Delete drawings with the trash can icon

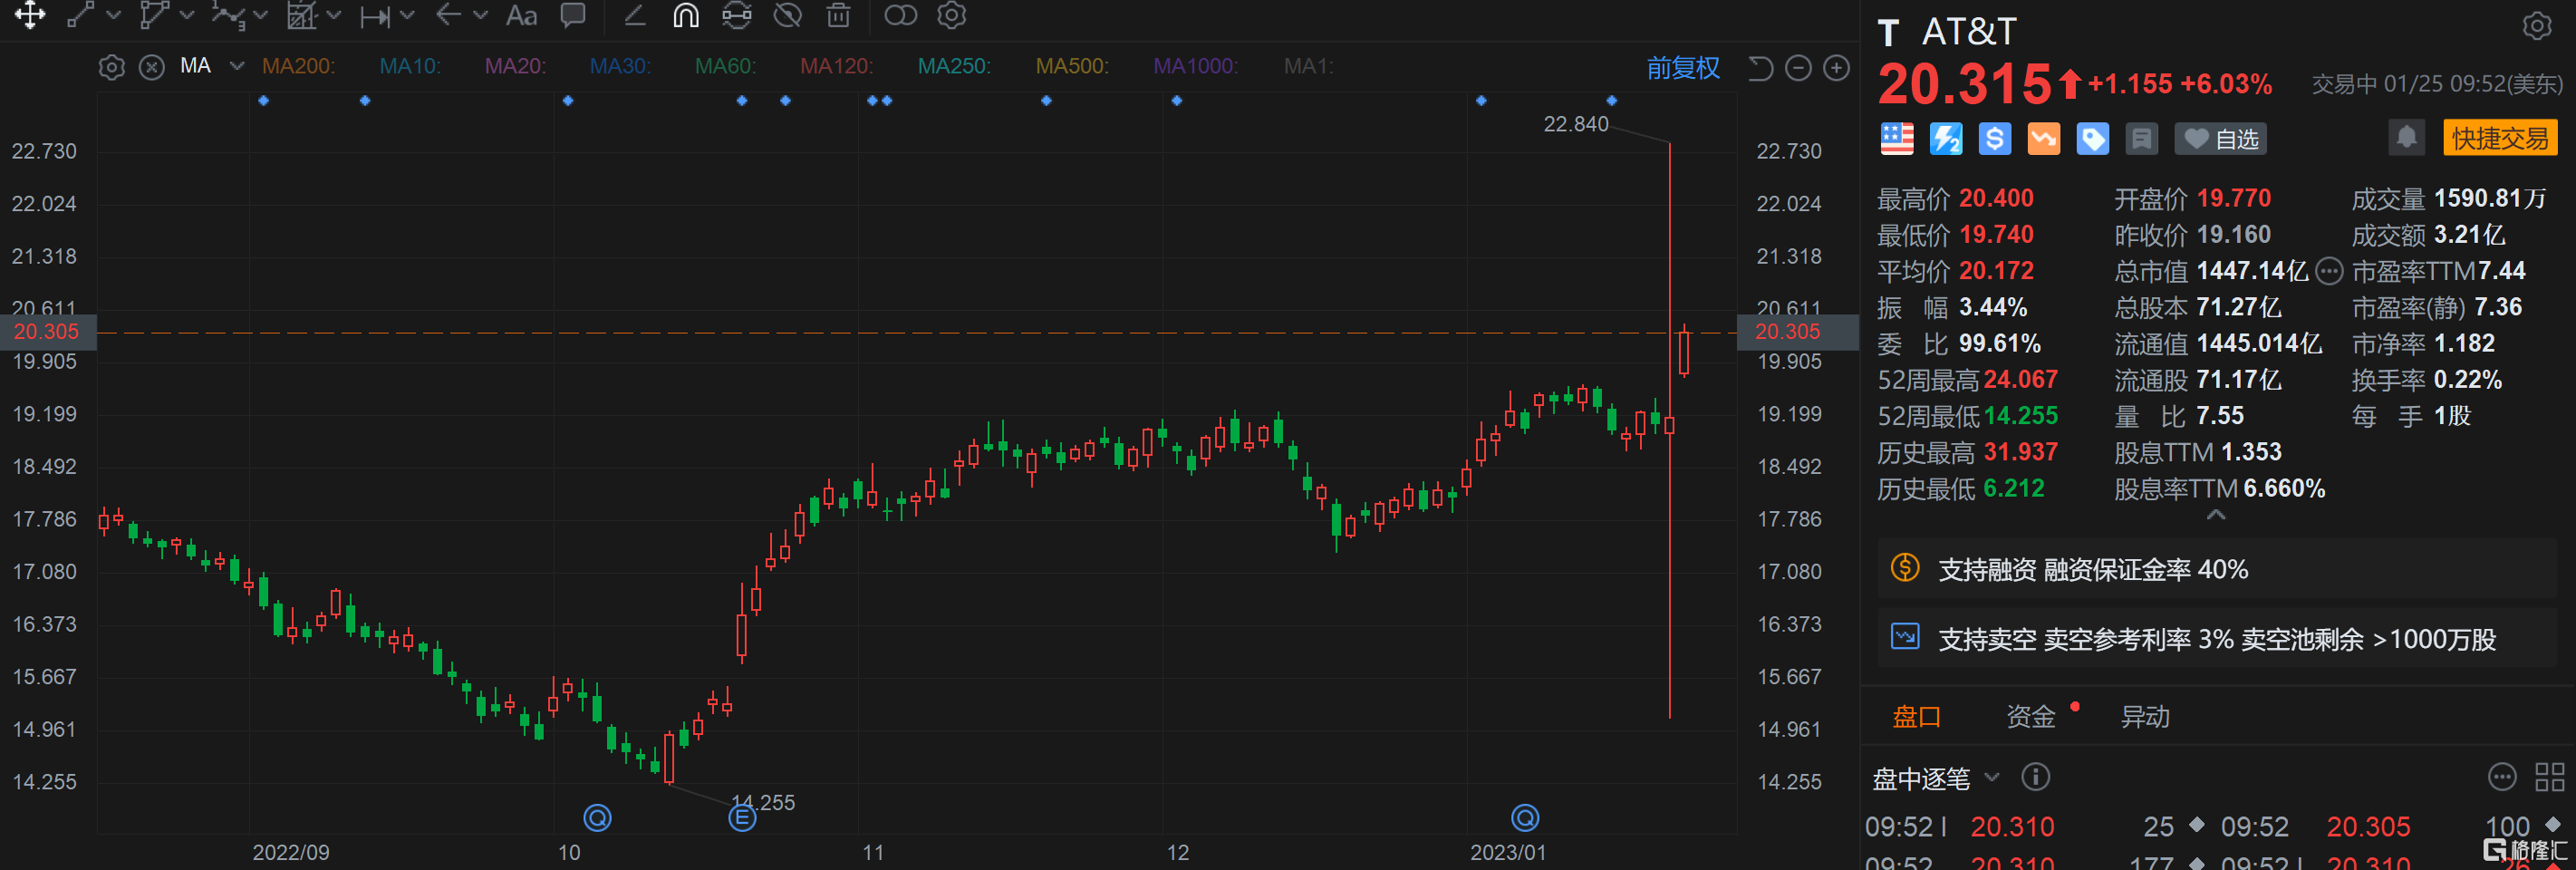838,15
